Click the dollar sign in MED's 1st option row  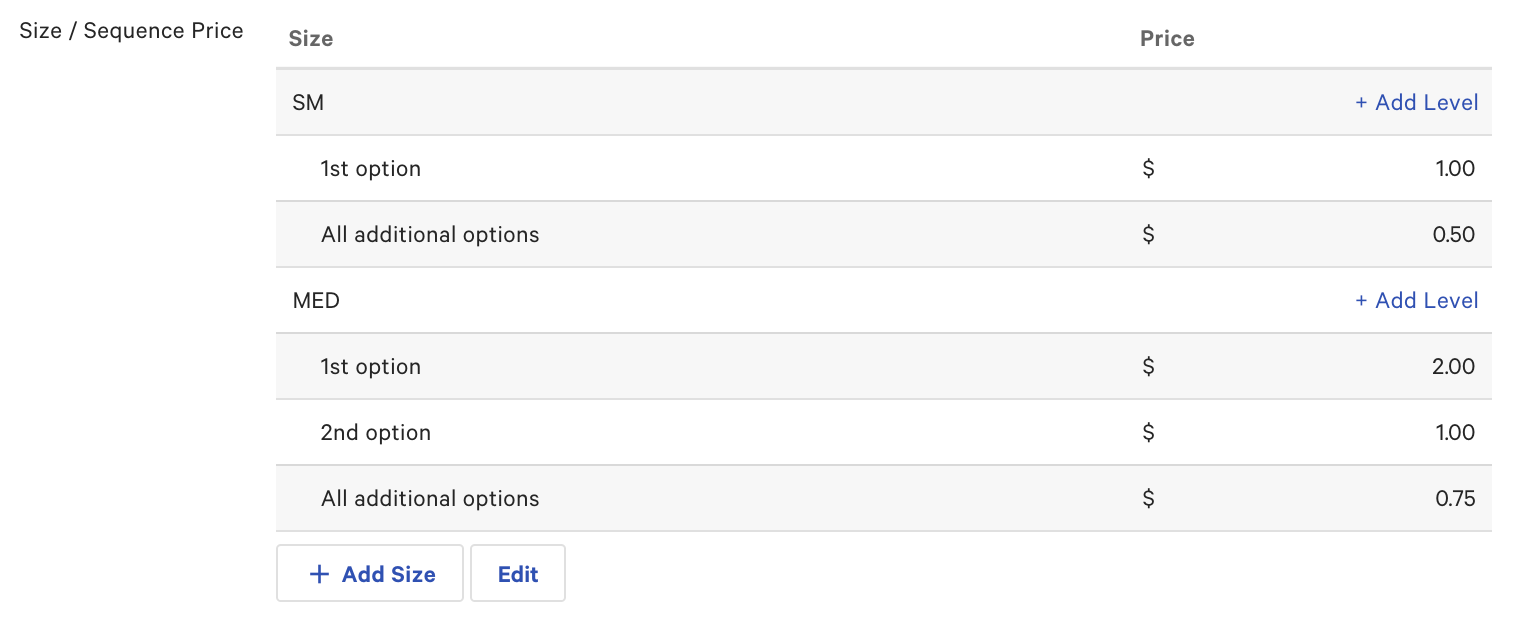(x=1147, y=366)
